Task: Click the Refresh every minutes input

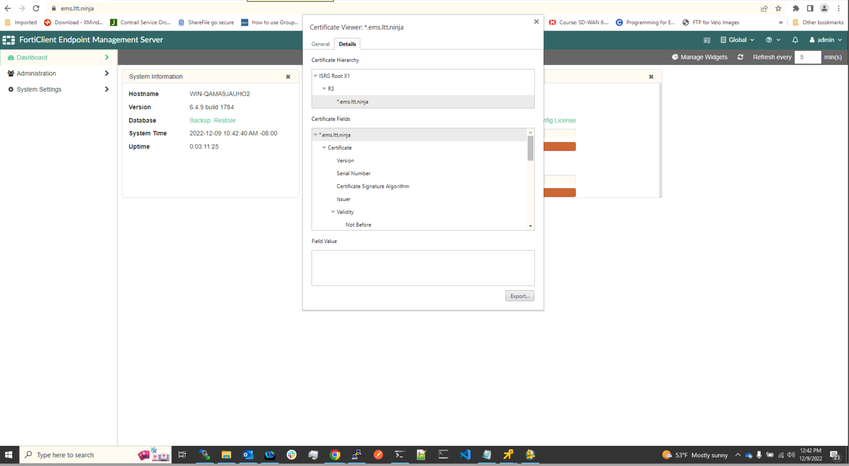Action: (x=807, y=57)
